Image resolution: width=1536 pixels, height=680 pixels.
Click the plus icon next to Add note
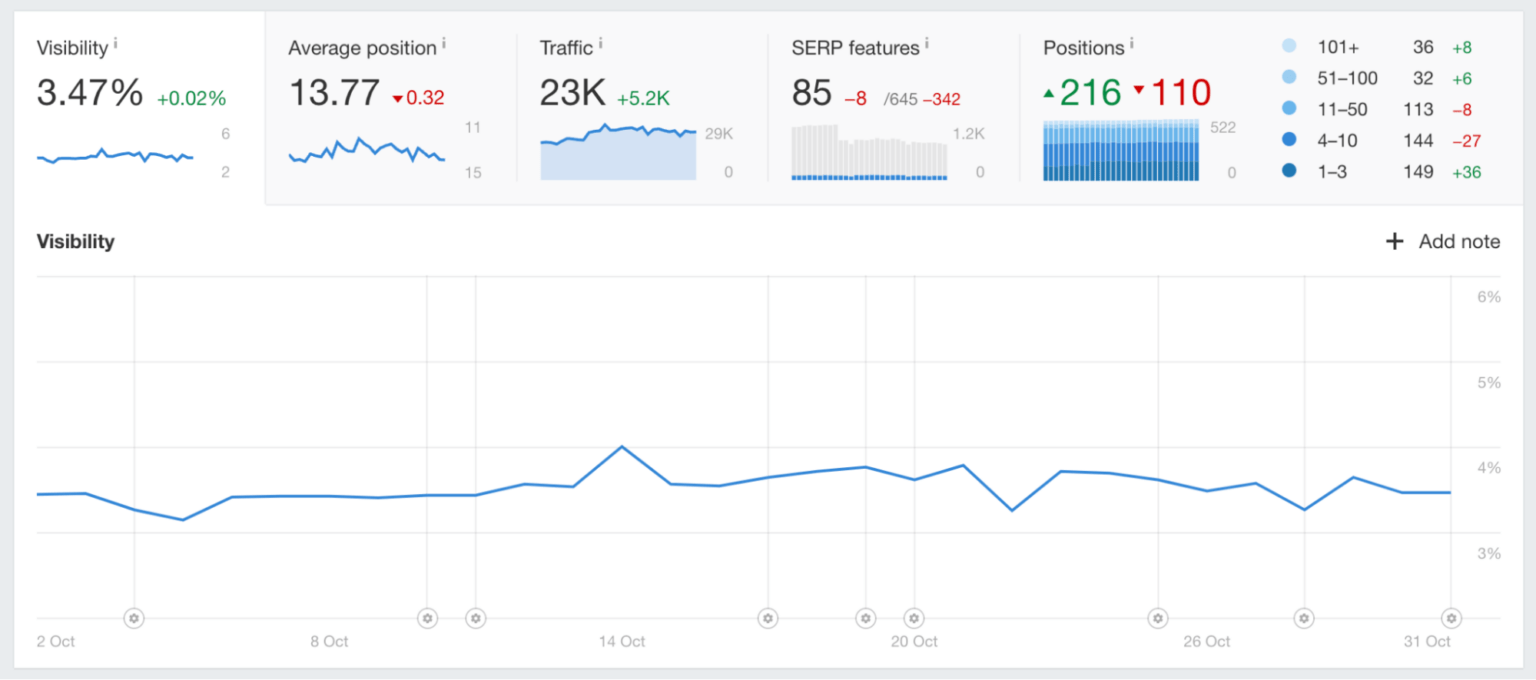(1393, 241)
